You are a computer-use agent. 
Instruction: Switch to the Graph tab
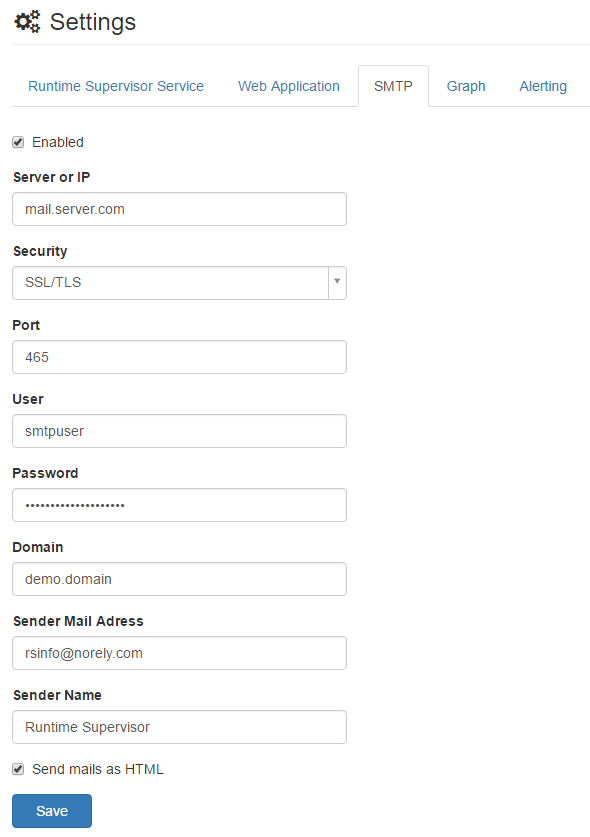tap(465, 86)
